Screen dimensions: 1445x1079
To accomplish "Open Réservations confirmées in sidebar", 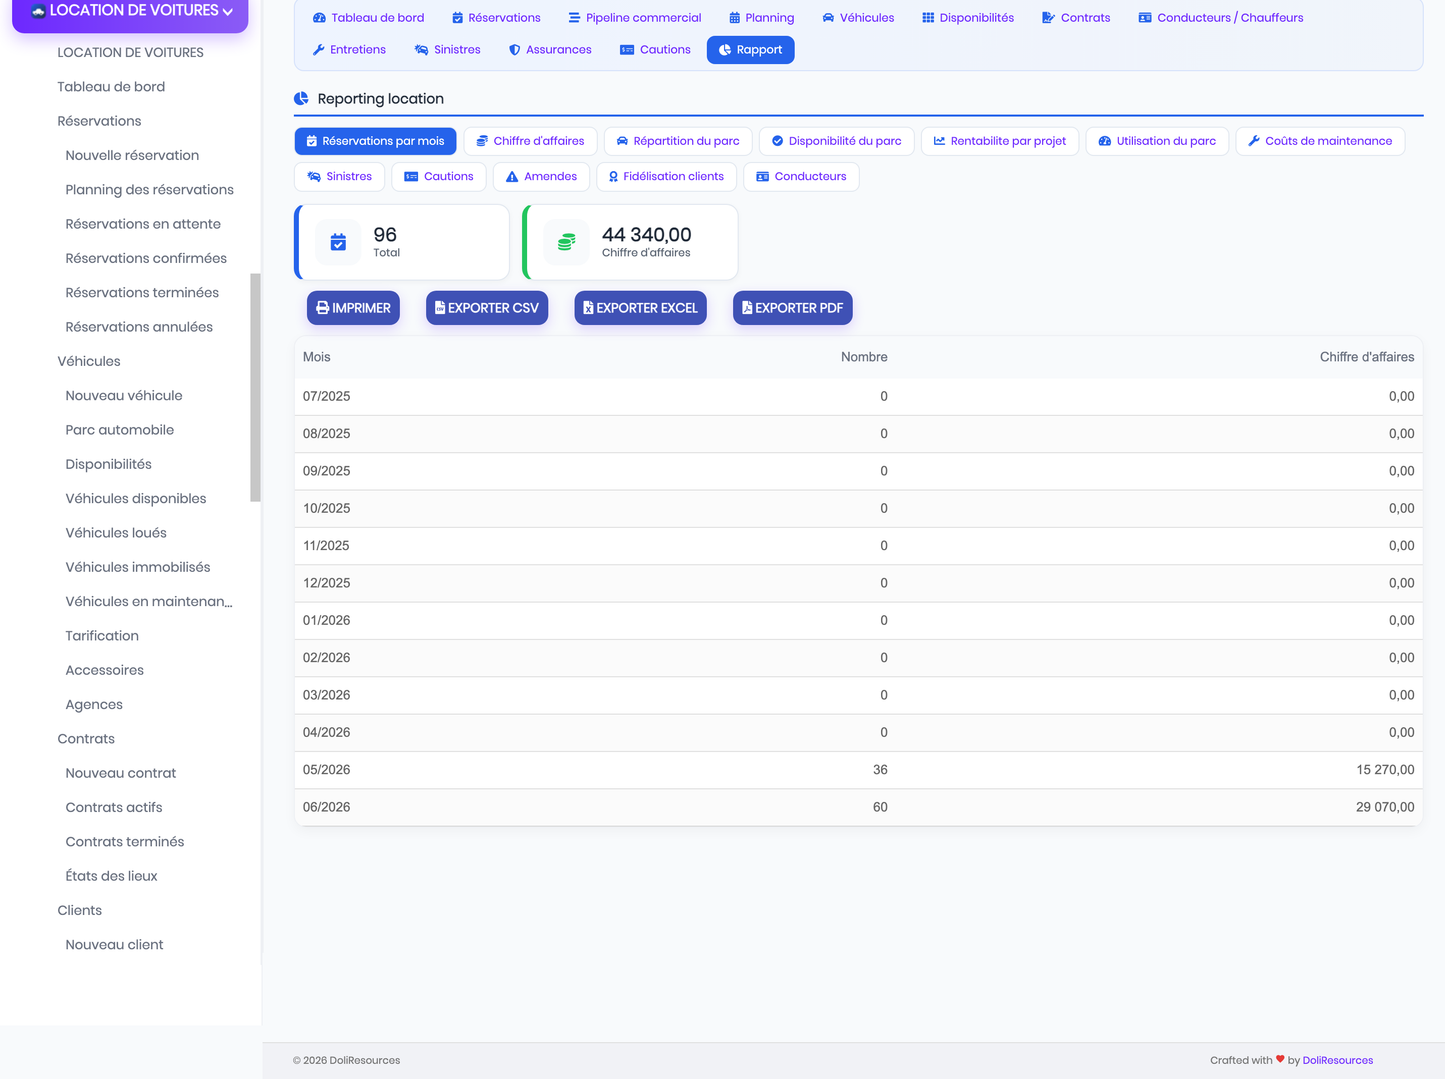I will (146, 258).
